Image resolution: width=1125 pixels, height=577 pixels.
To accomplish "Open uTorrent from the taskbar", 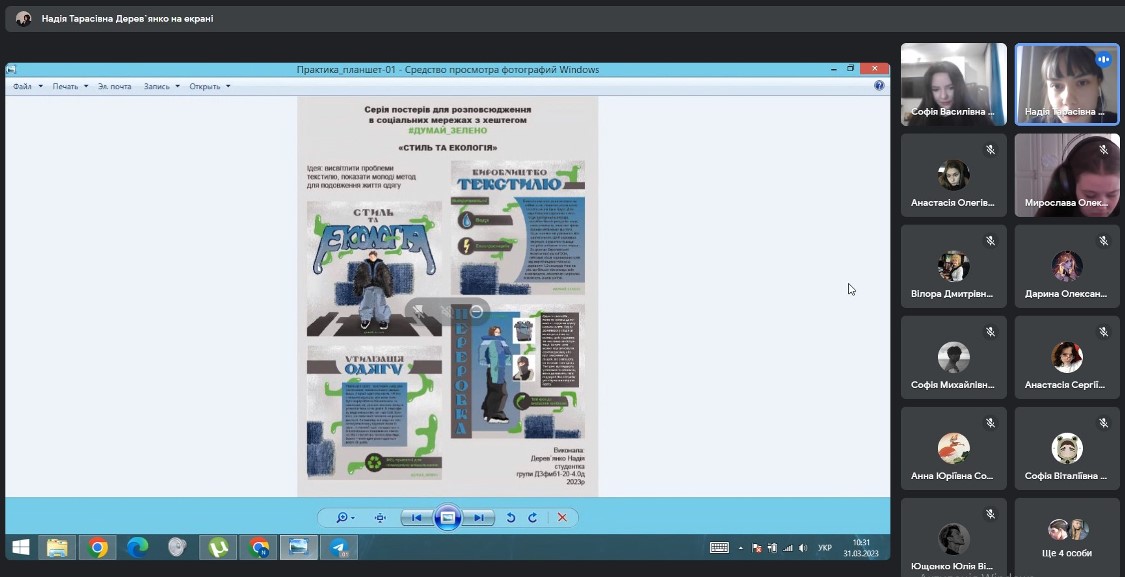I will click(x=217, y=547).
